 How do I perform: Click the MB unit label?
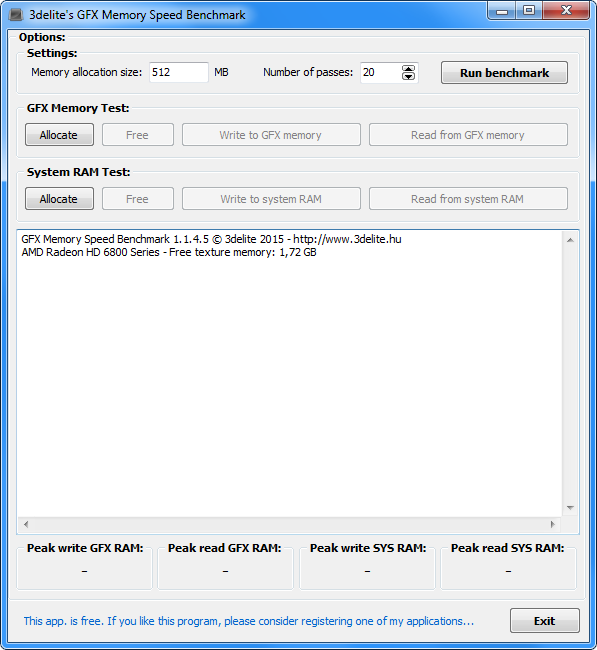click(221, 73)
